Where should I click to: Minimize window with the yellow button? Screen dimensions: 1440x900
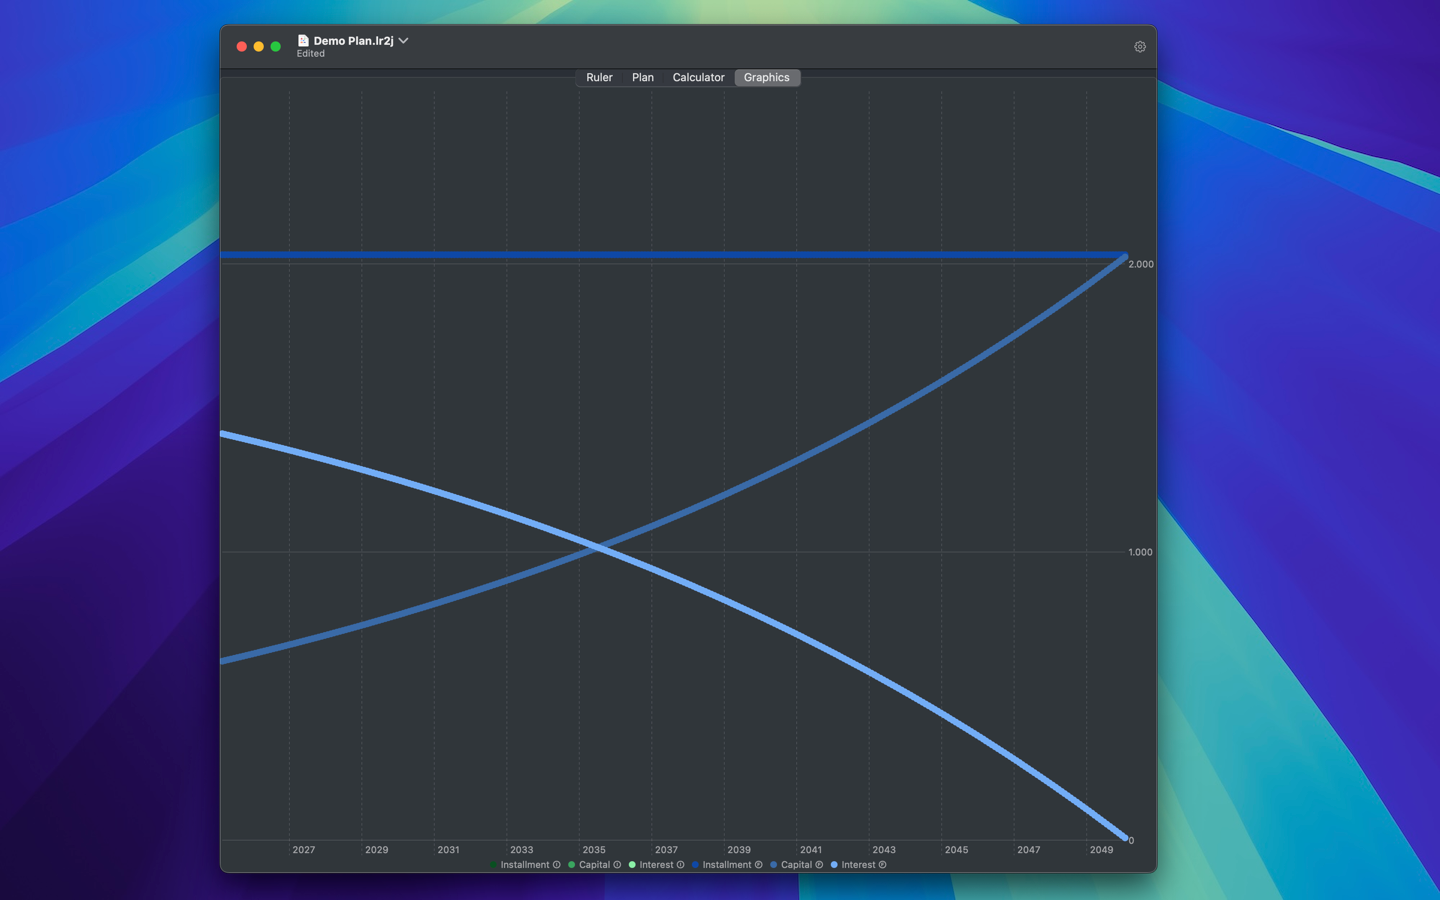point(258,47)
